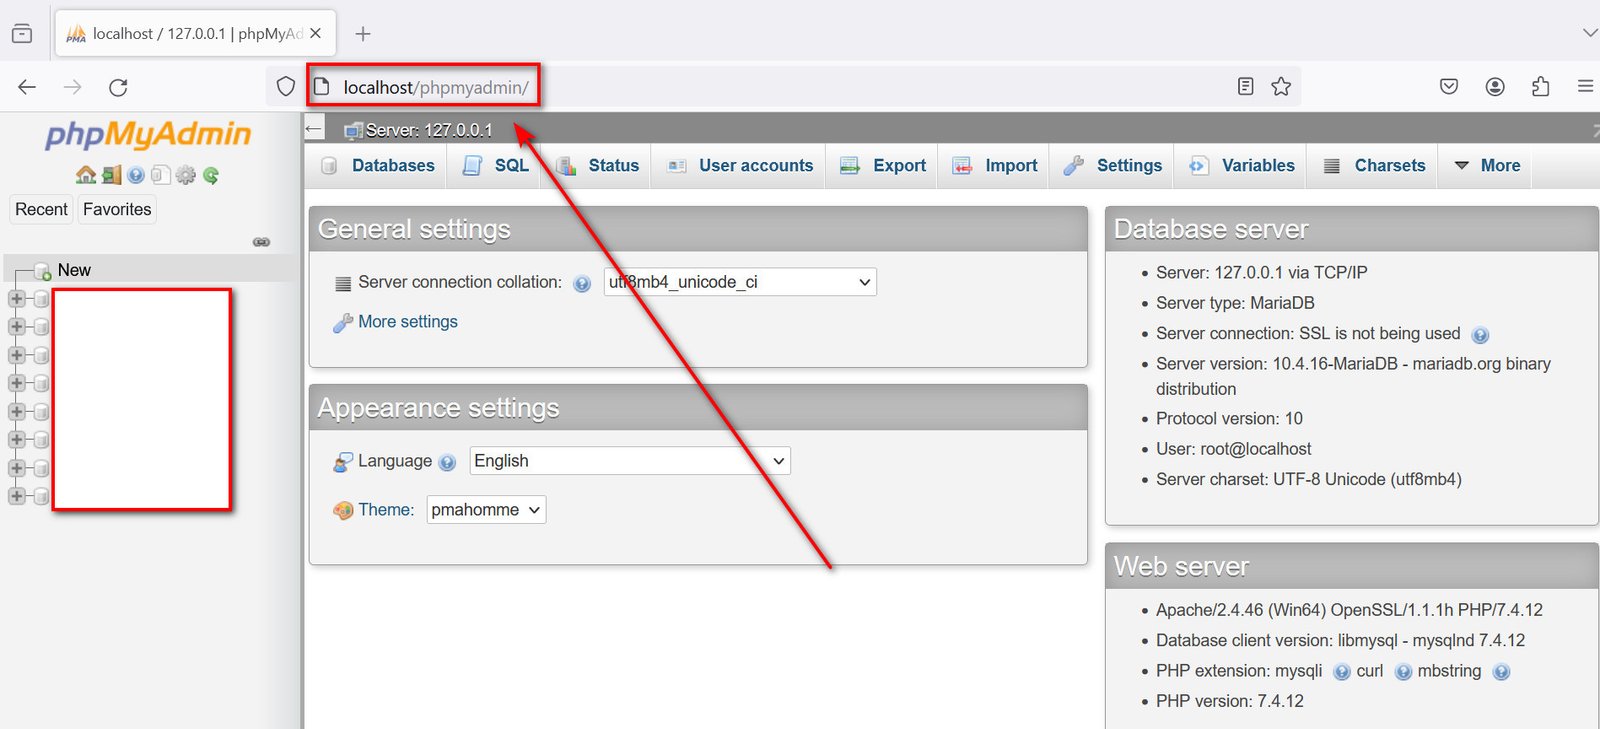1600x729 pixels.
Task: Open navigation panel settings gear icon
Action: (186, 175)
